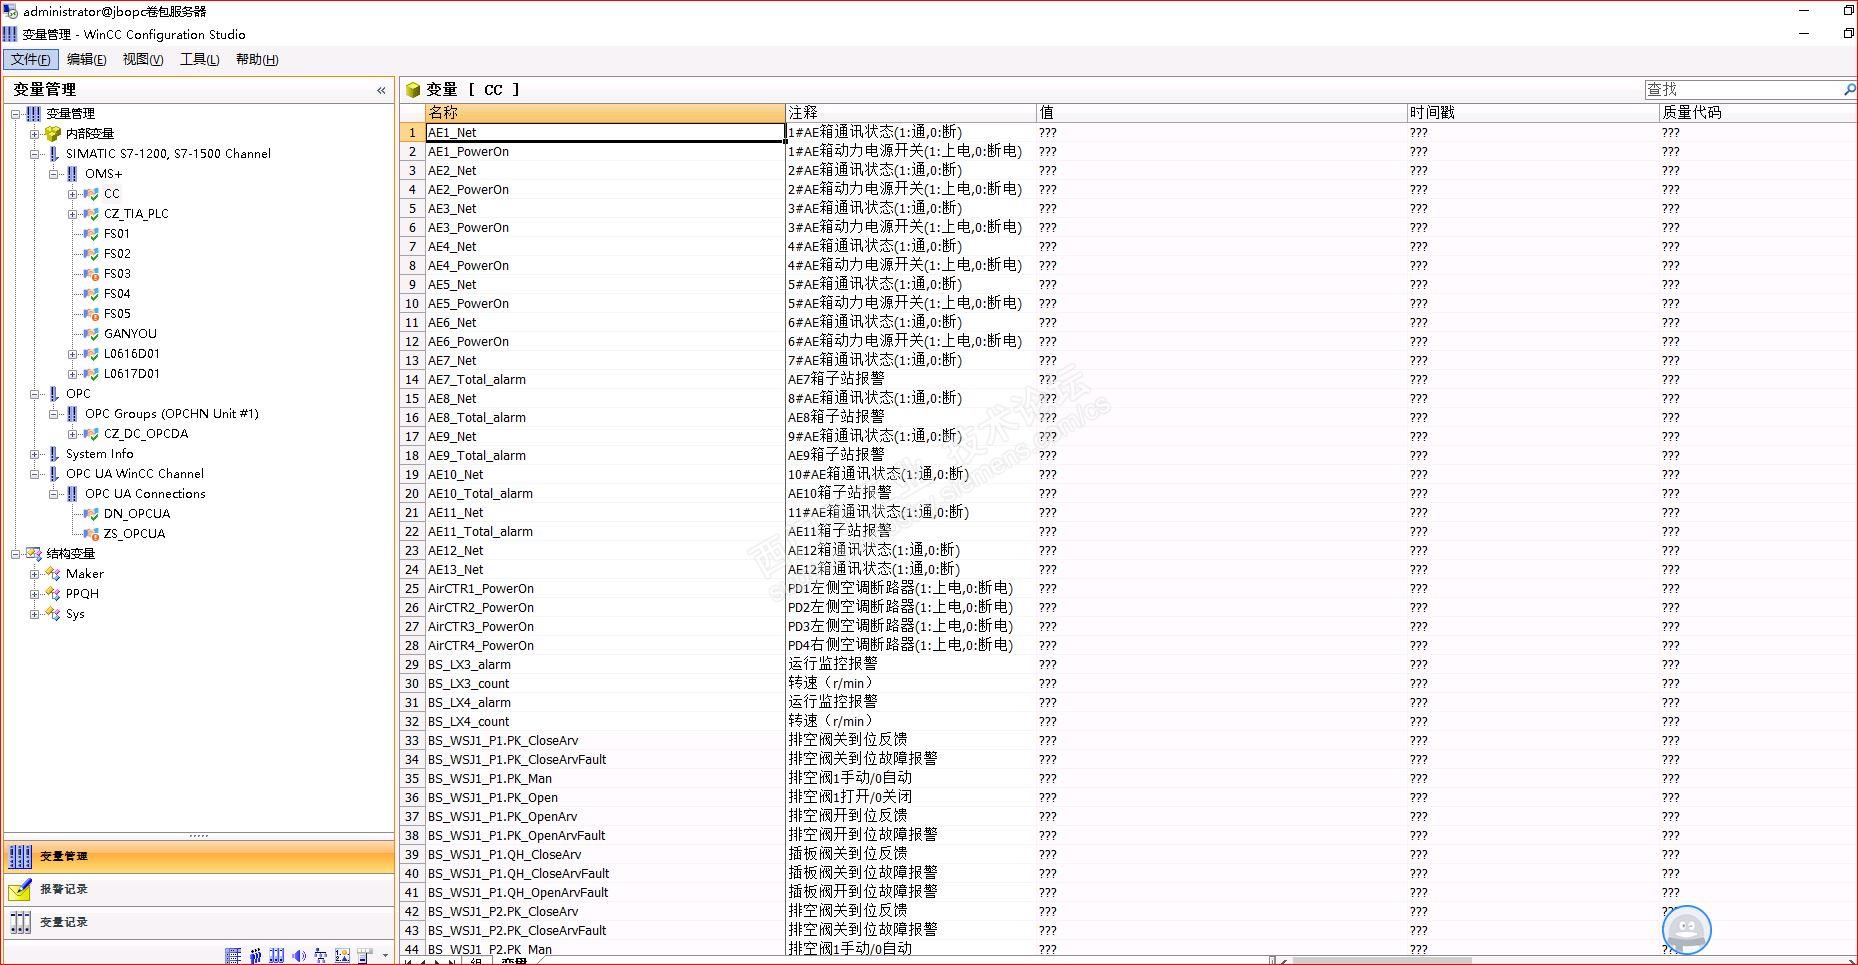Image resolution: width=1858 pixels, height=965 pixels.
Task: Click the OPC channel icon
Action: [53, 394]
